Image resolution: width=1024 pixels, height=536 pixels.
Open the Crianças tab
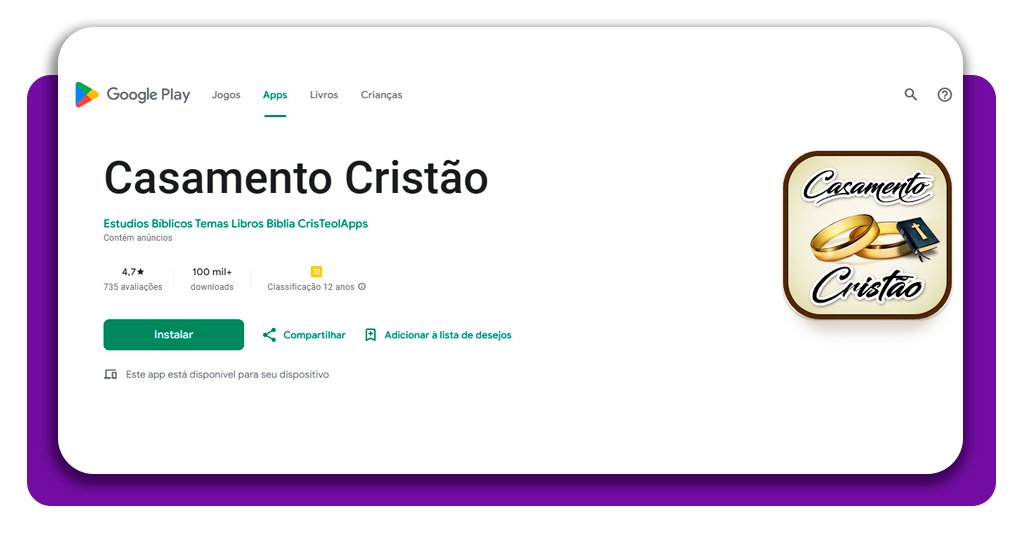[381, 95]
